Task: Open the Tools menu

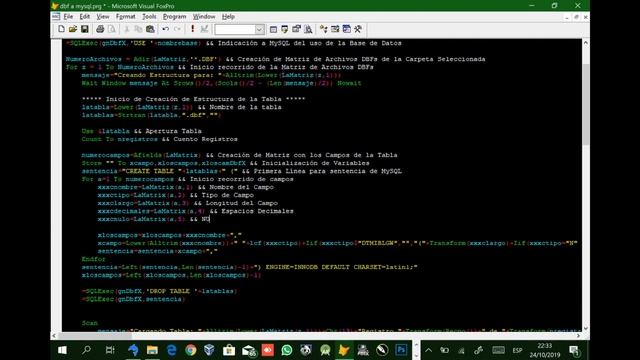Action: pyautogui.click(x=149, y=17)
